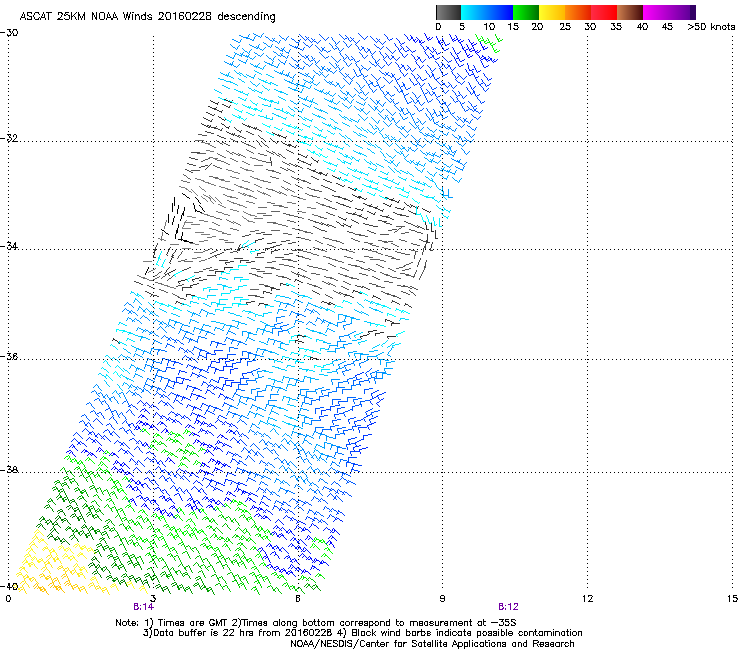Click the purple 8:12 time marker
This screenshot has width=740, height=650.
click(508, 607)
